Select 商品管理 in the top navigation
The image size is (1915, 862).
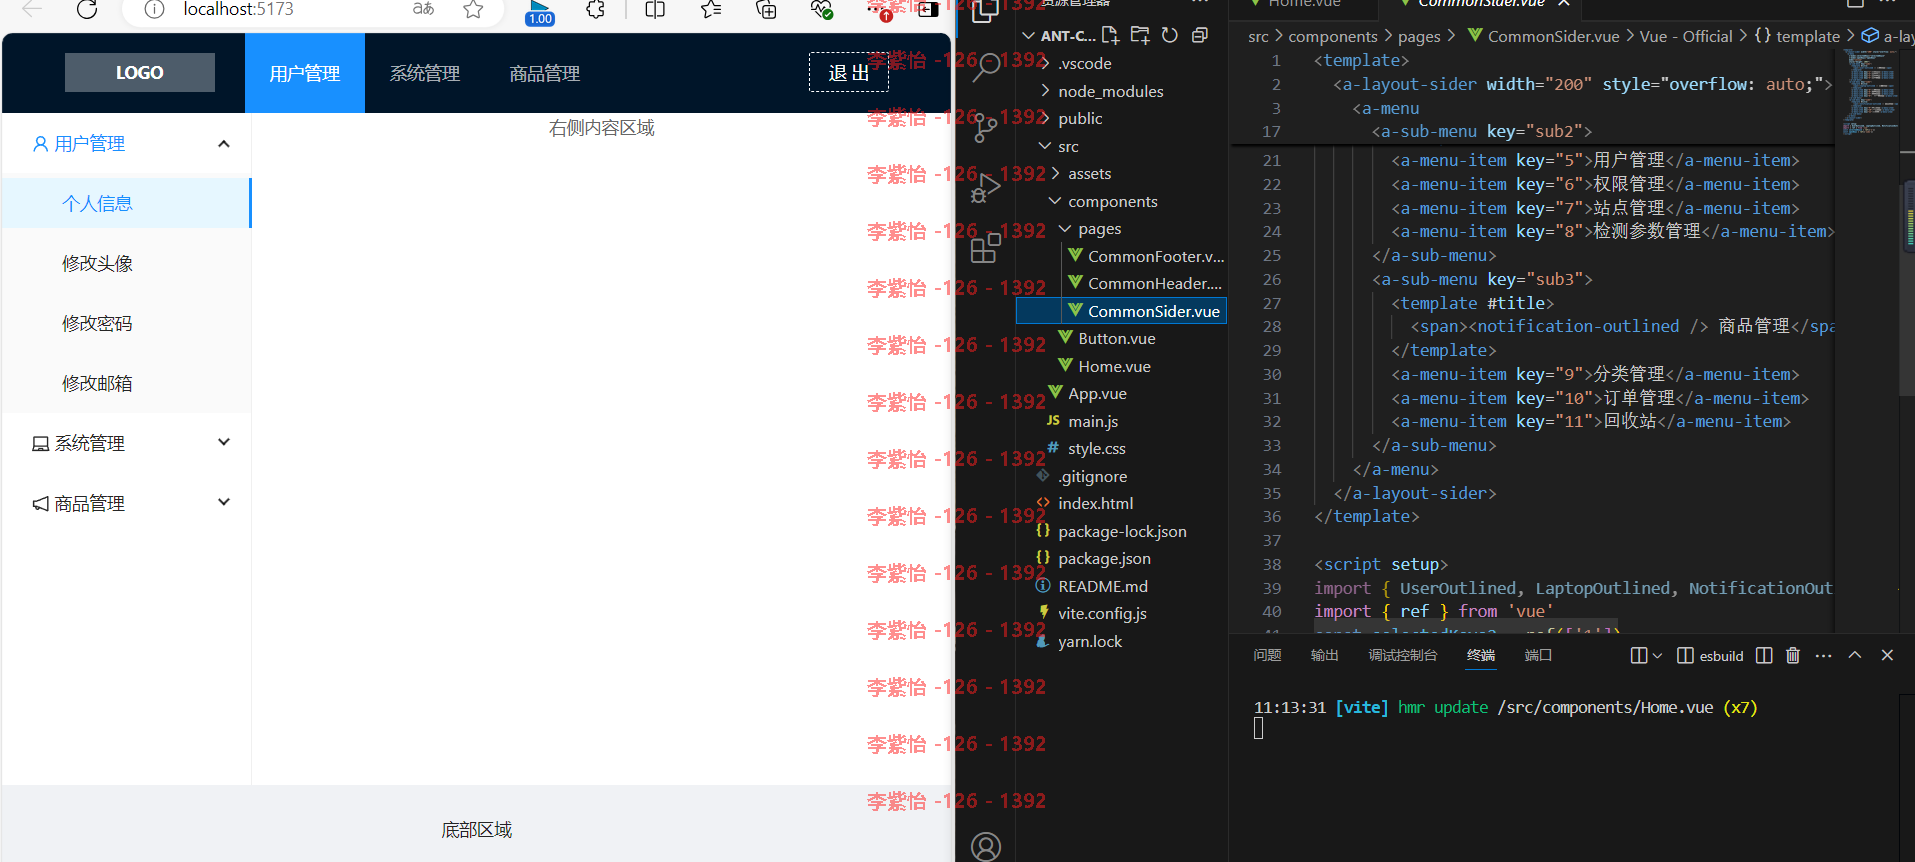(x=545, y=73)
